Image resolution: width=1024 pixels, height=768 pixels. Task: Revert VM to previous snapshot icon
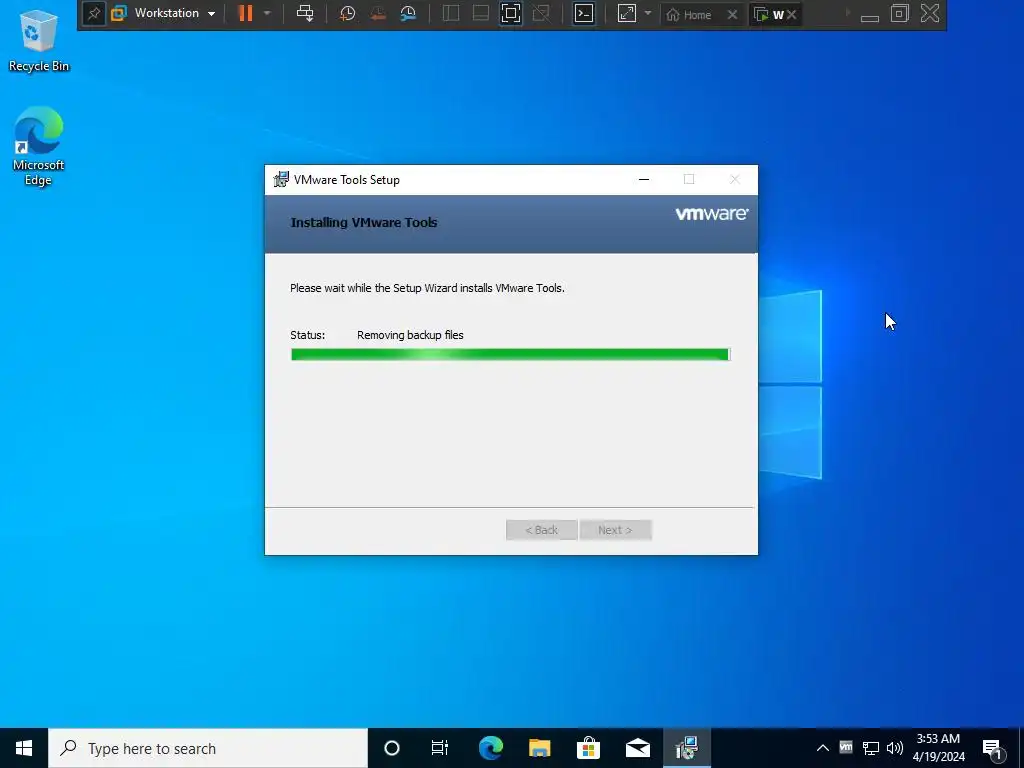pos(377,13)
